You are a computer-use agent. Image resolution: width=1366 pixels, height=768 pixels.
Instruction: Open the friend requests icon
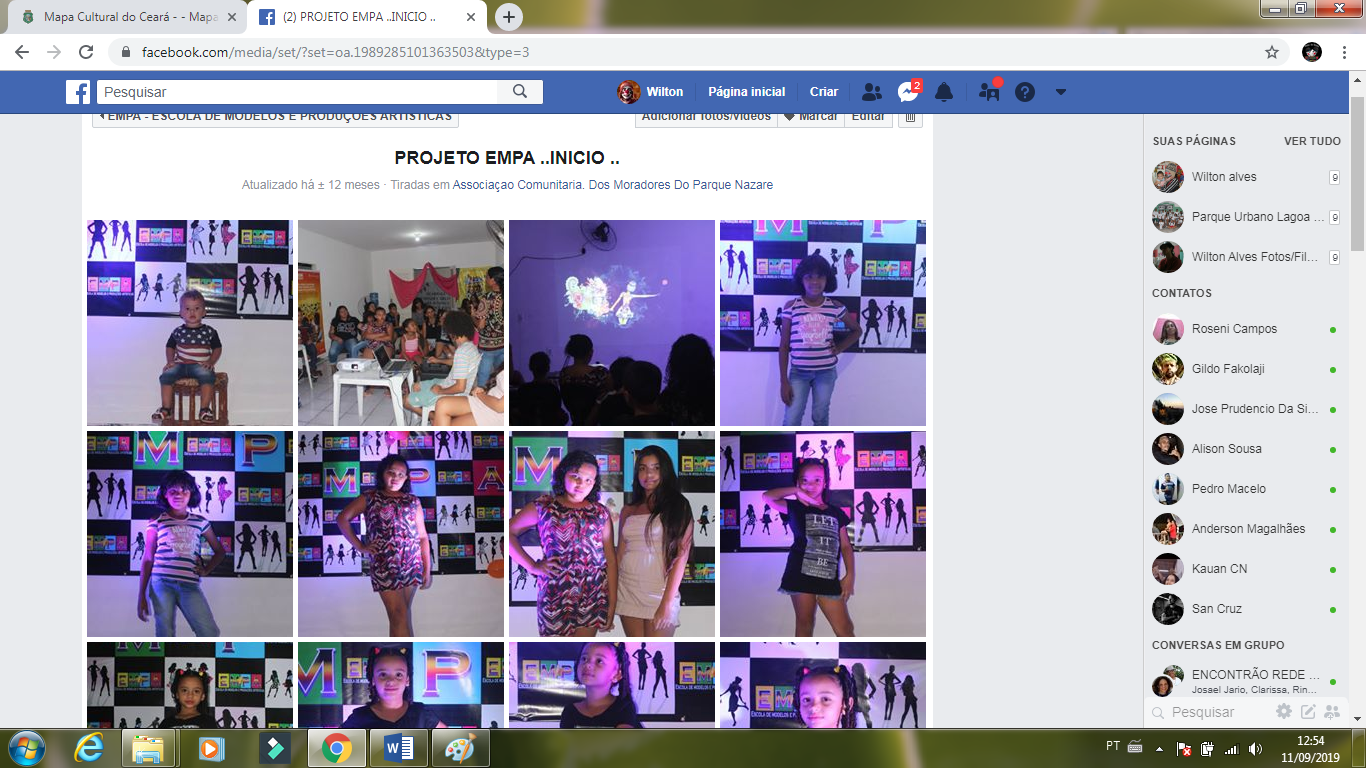(871, 92)
